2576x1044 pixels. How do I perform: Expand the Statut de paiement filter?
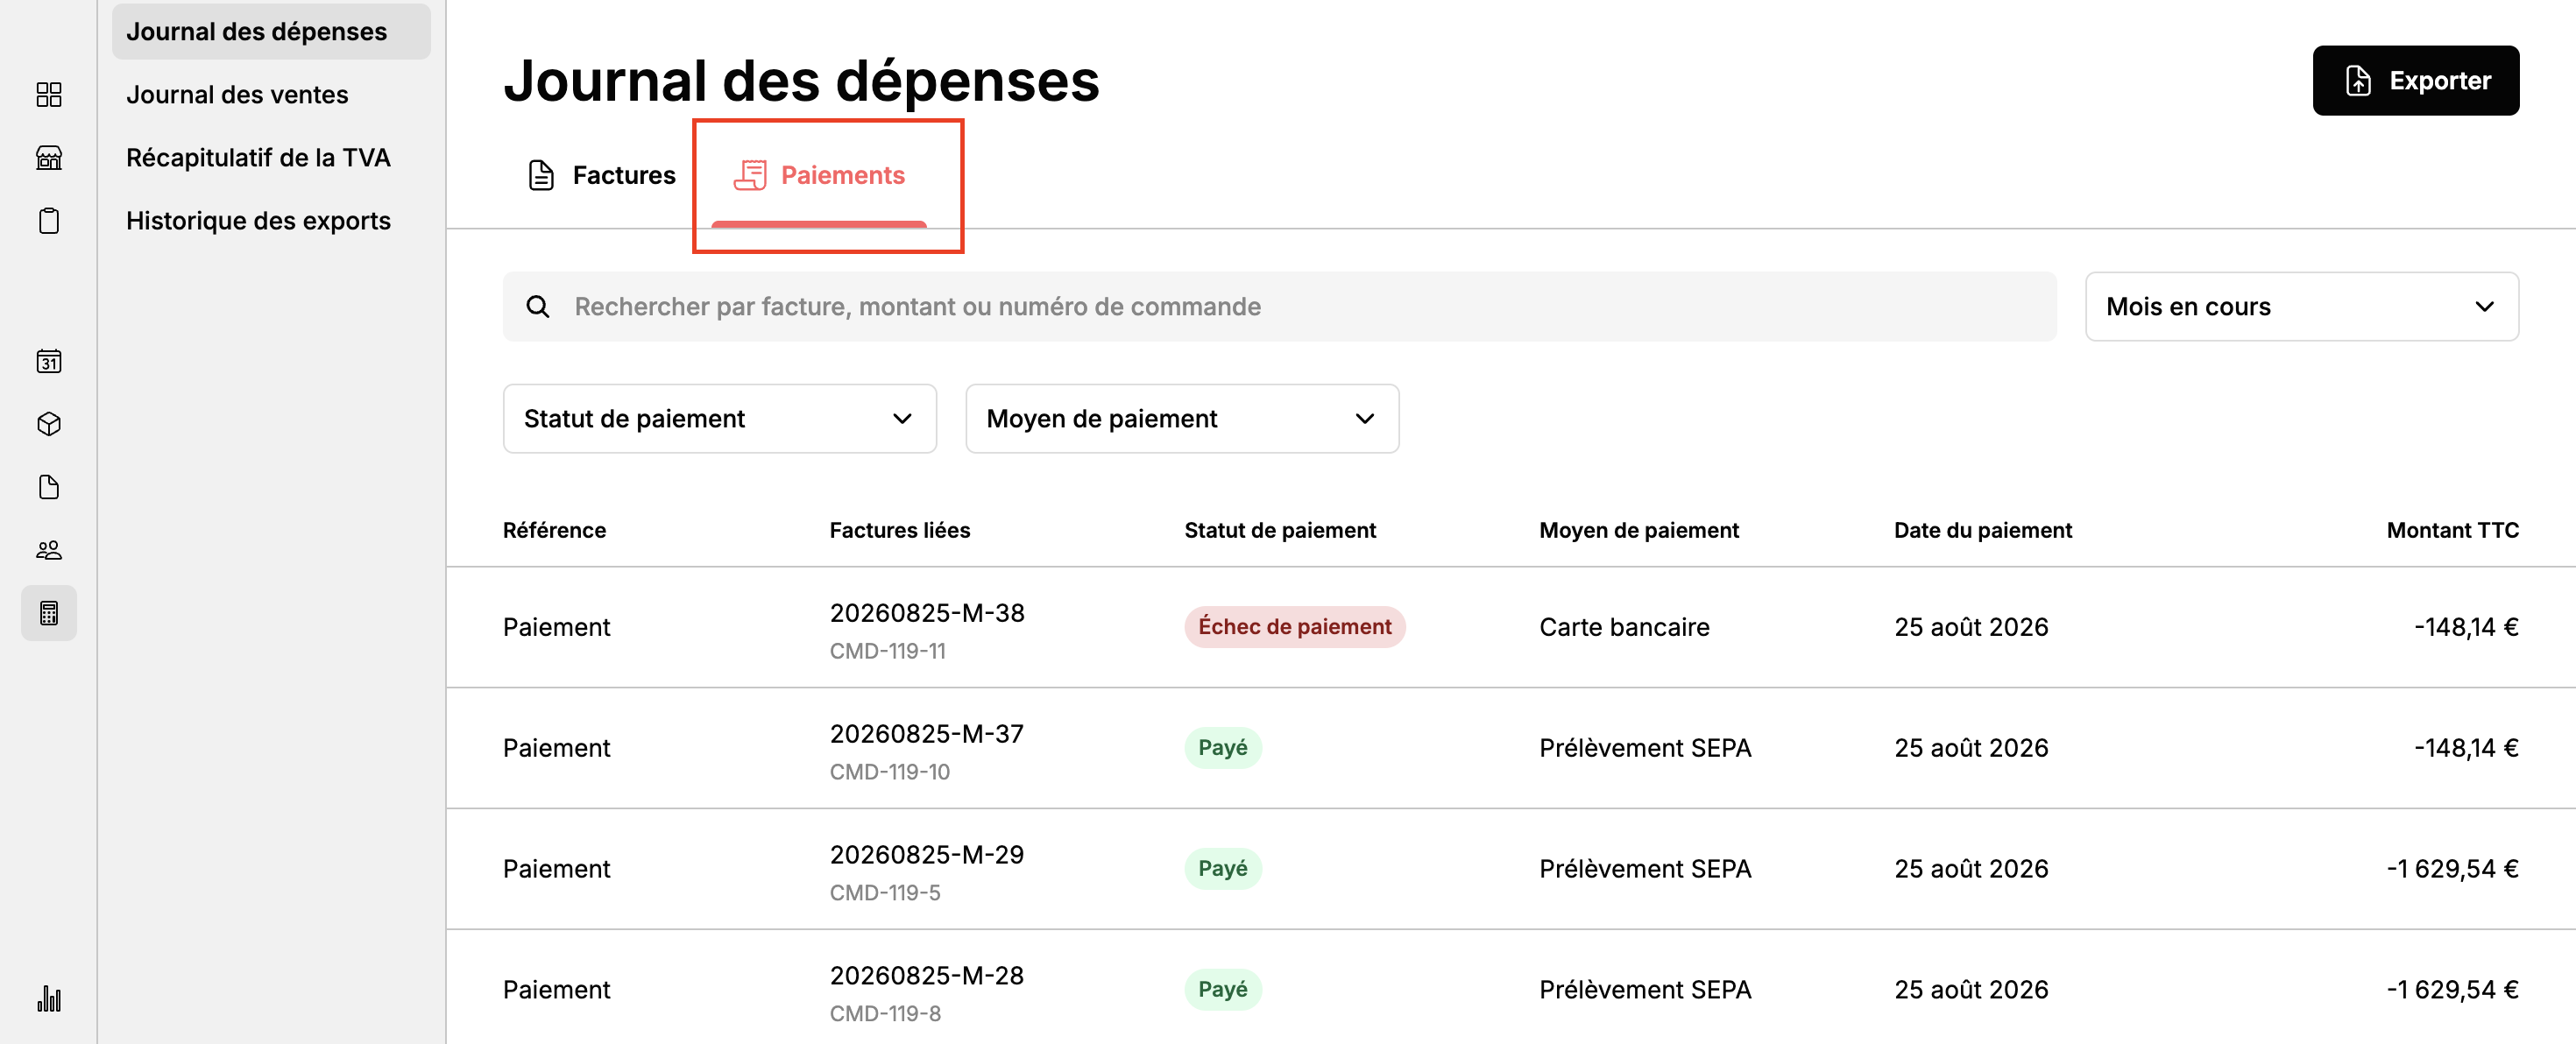click(719, 418)
